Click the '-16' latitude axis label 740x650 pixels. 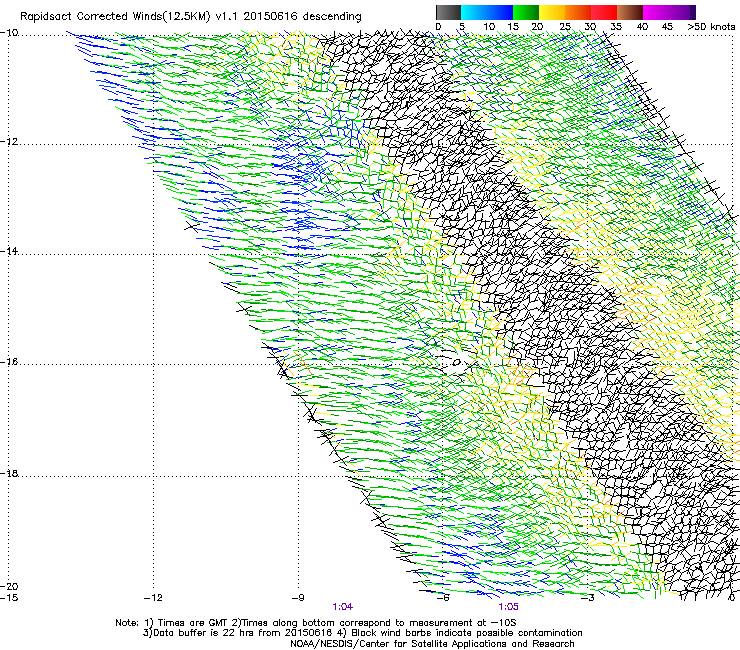click(9, 362)
